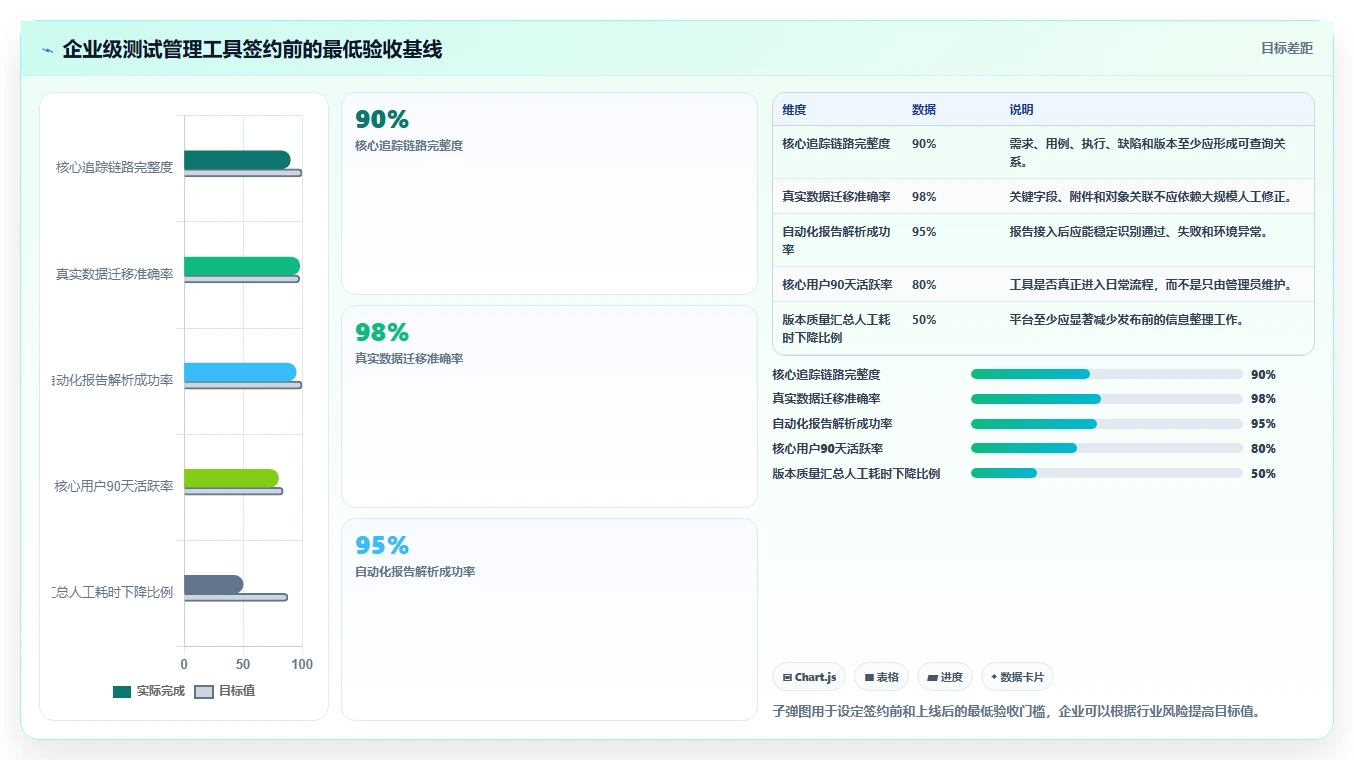1354x760 pixels.
Task: Select the blue 自动化报告解析成功率 chart bar
Action: [x=240, y=372]
